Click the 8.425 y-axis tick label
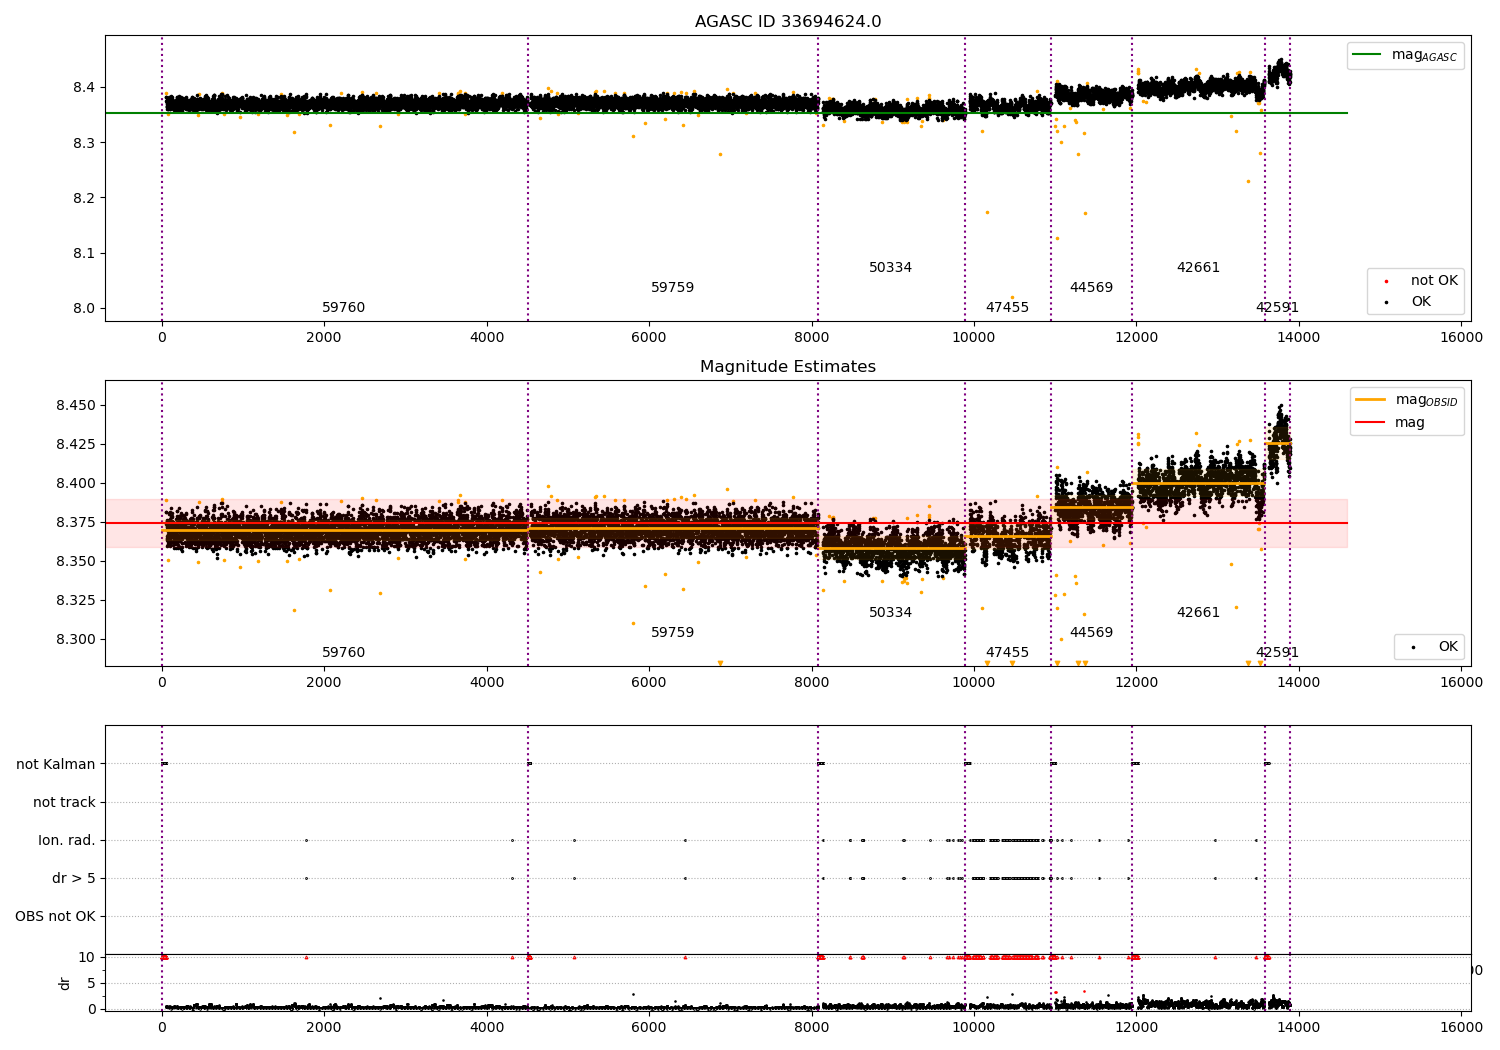The width and height of the screenshot is (1500, 1050). coord(76,445)
